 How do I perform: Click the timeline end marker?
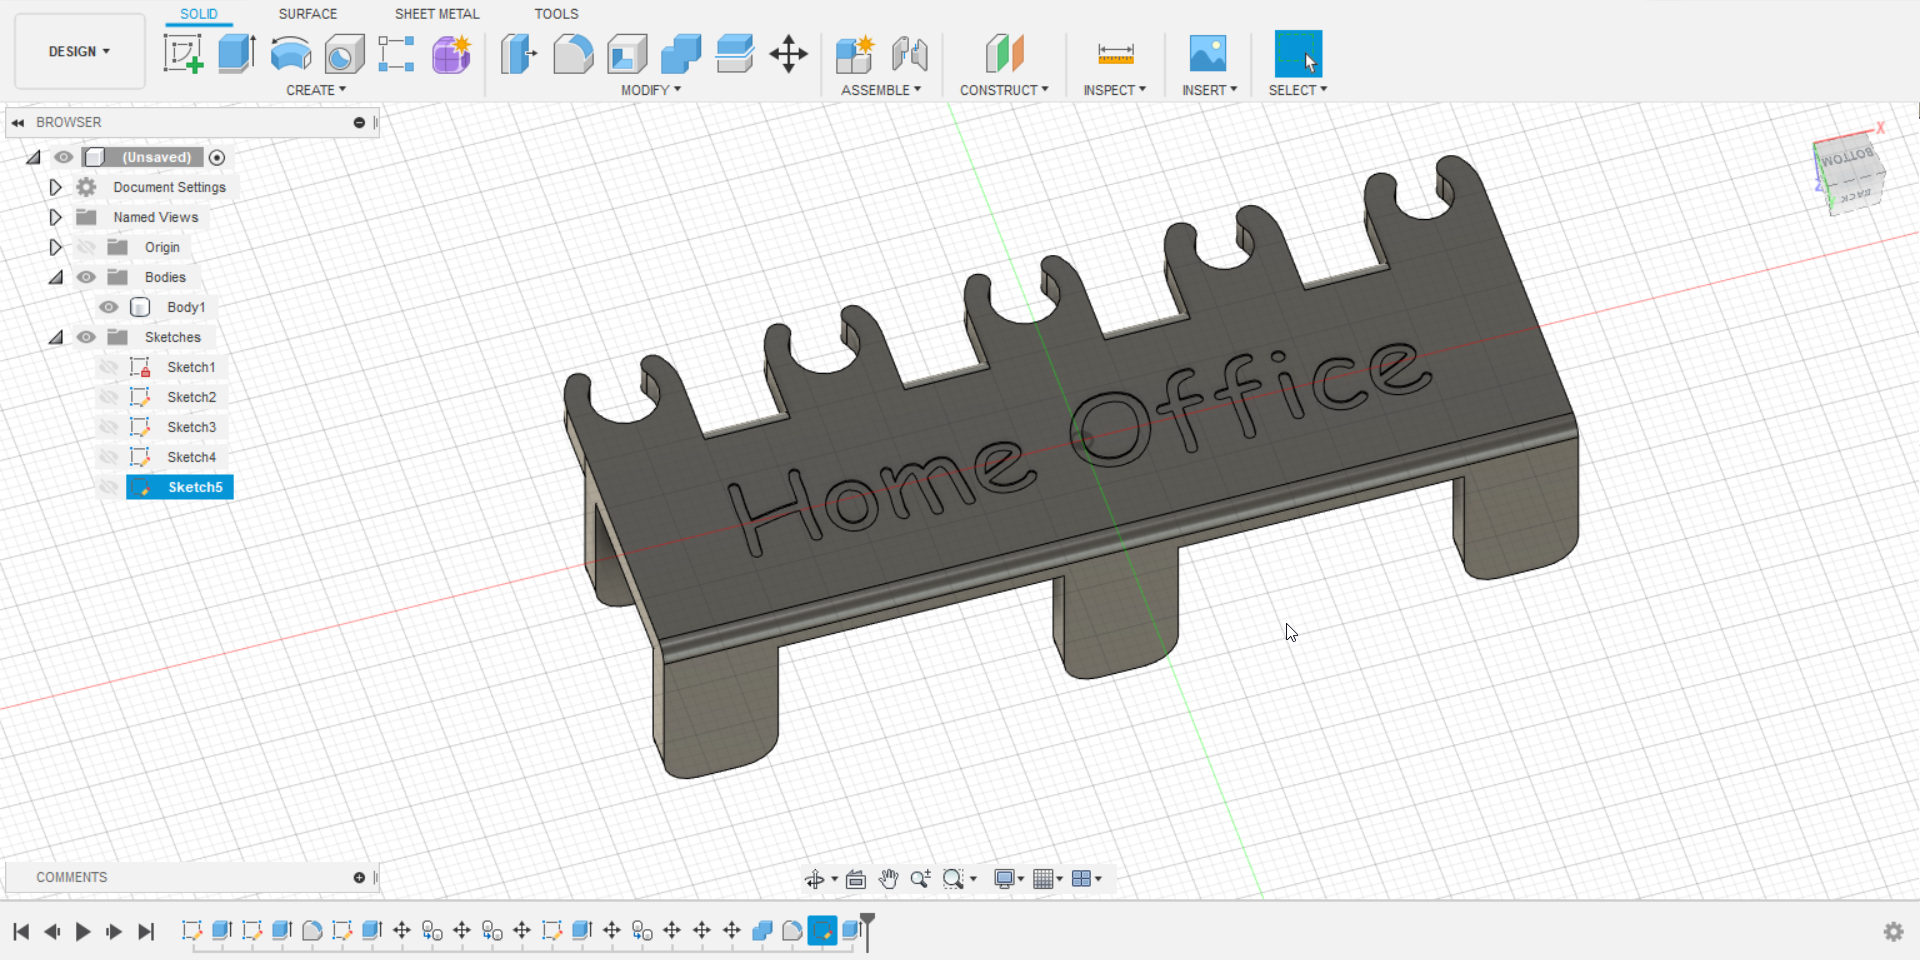point(867,931)
